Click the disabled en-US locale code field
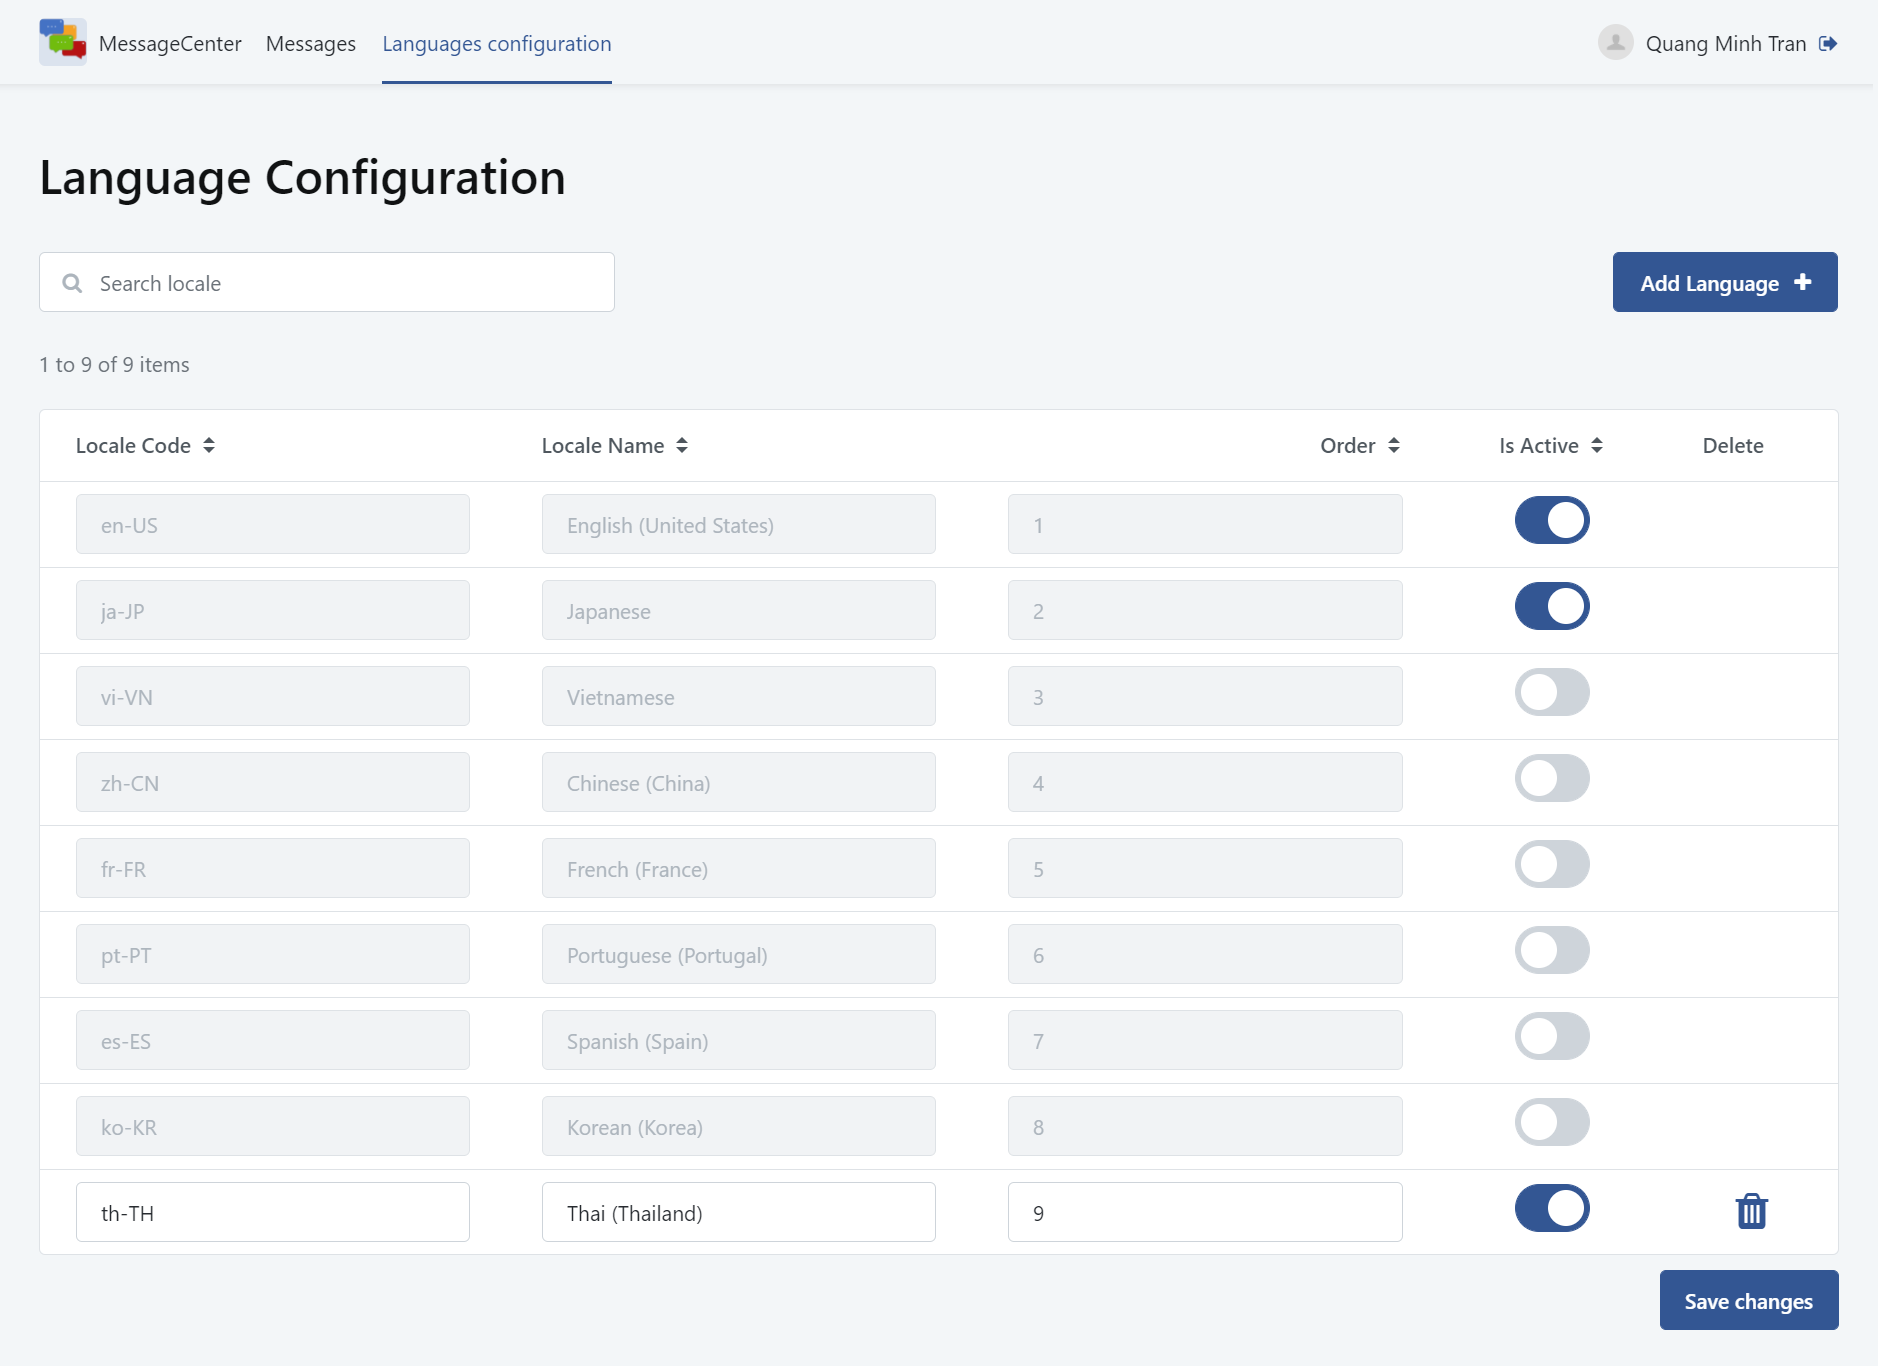This screenshot has height=1366, width=1878. pos(273,524)
